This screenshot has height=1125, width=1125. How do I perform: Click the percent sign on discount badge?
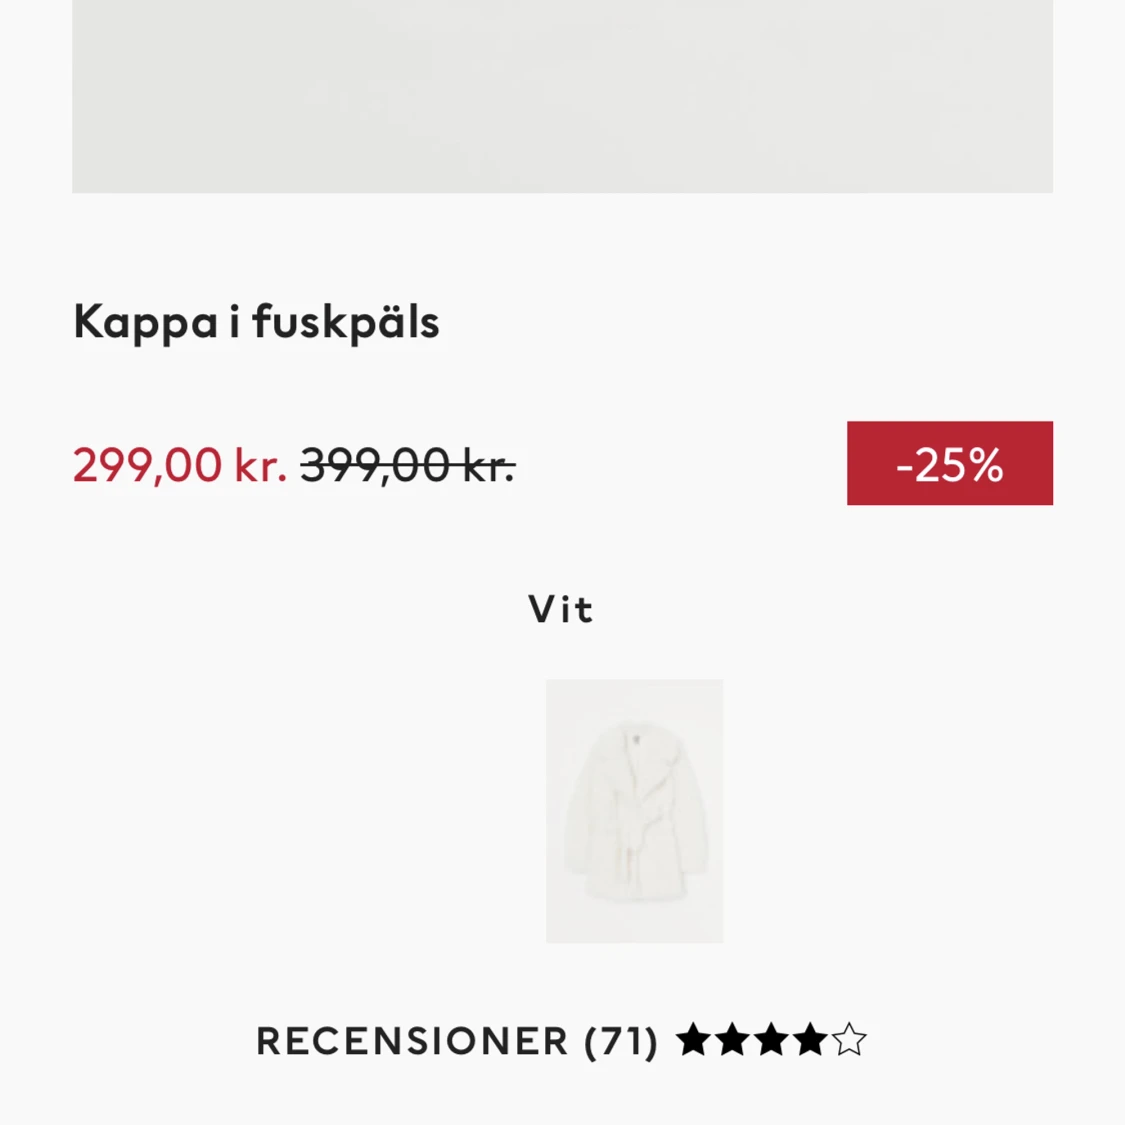[x=982, y=465]
